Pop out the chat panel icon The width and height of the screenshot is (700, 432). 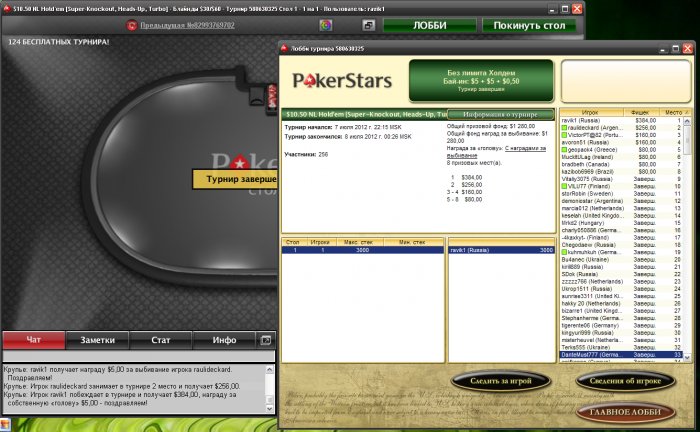tap(266, 340)
